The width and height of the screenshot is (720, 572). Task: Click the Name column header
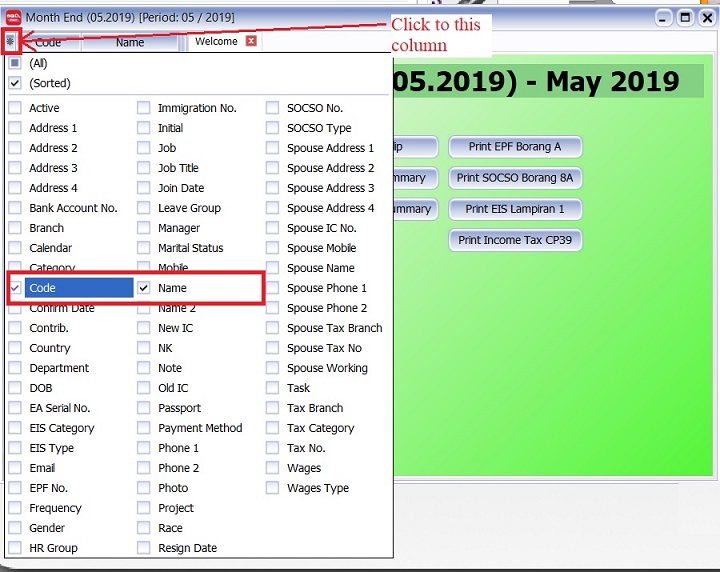[130, 42]
